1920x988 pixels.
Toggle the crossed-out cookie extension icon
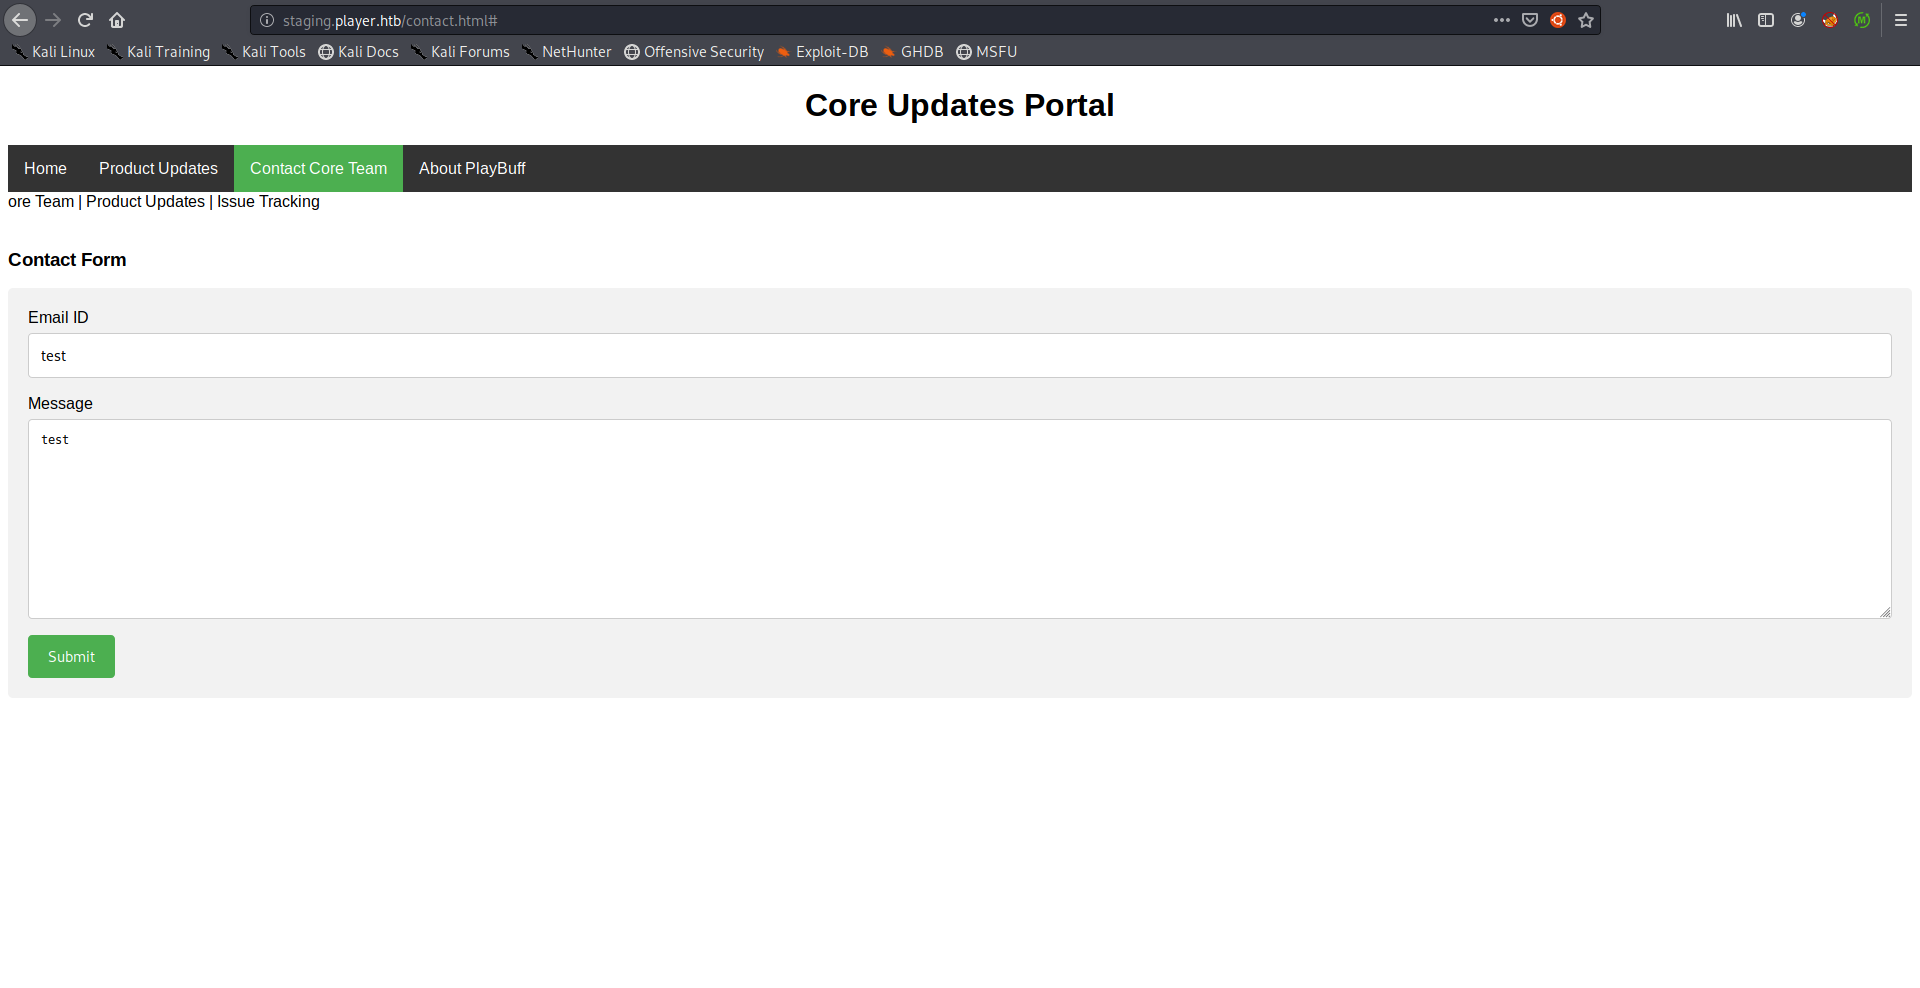pos(1830,20)
